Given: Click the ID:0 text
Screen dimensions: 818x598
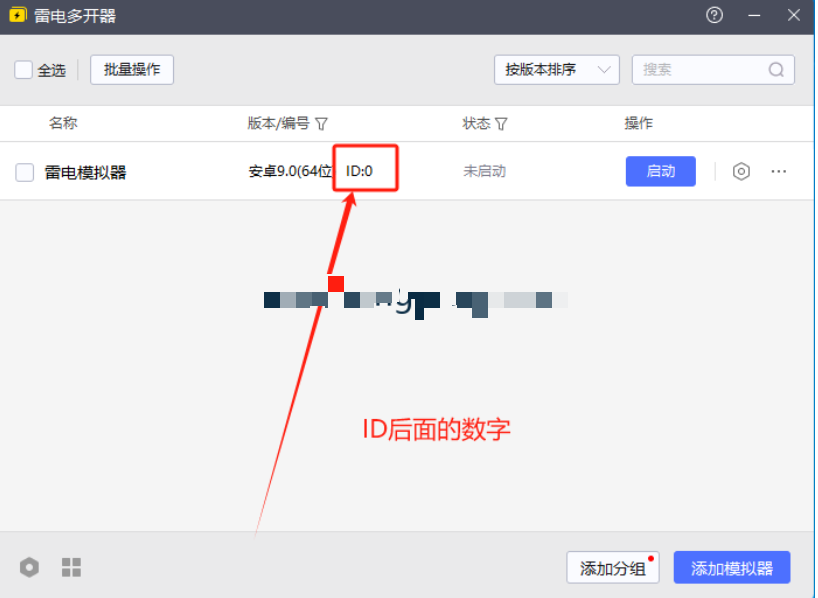Looking at the screenshot, I should pyautogui.click(x=359, y=171).
